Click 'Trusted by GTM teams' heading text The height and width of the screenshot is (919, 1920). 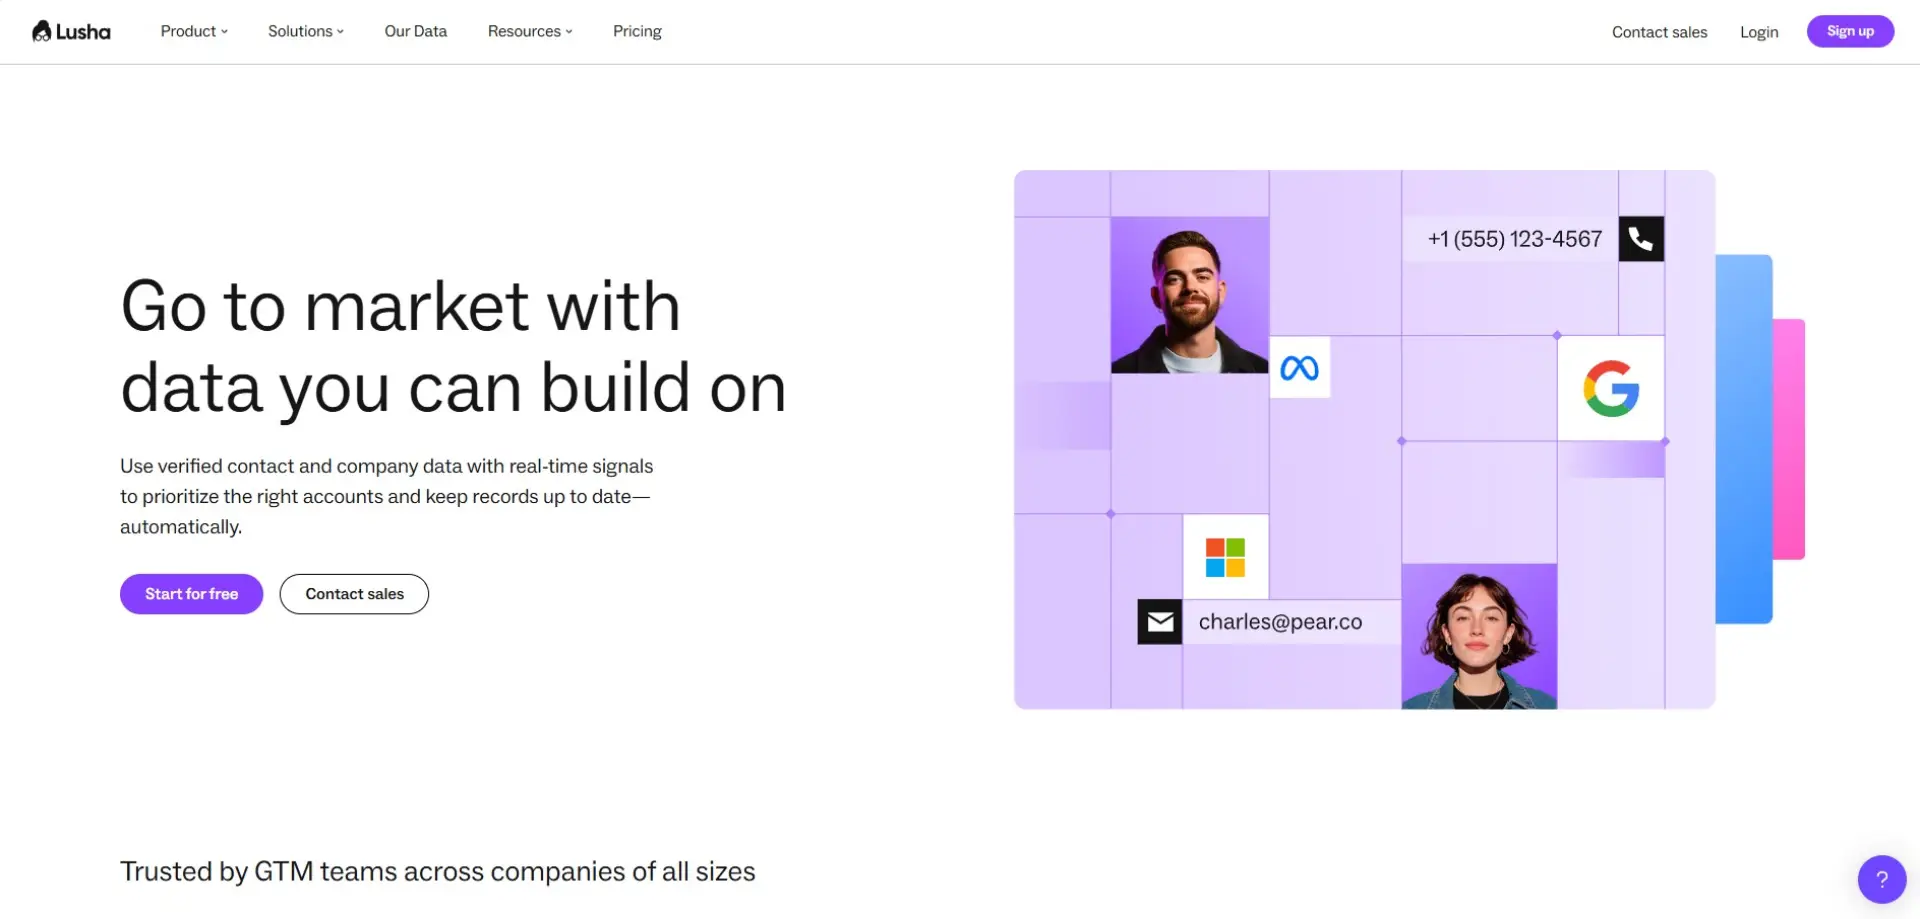437,872
